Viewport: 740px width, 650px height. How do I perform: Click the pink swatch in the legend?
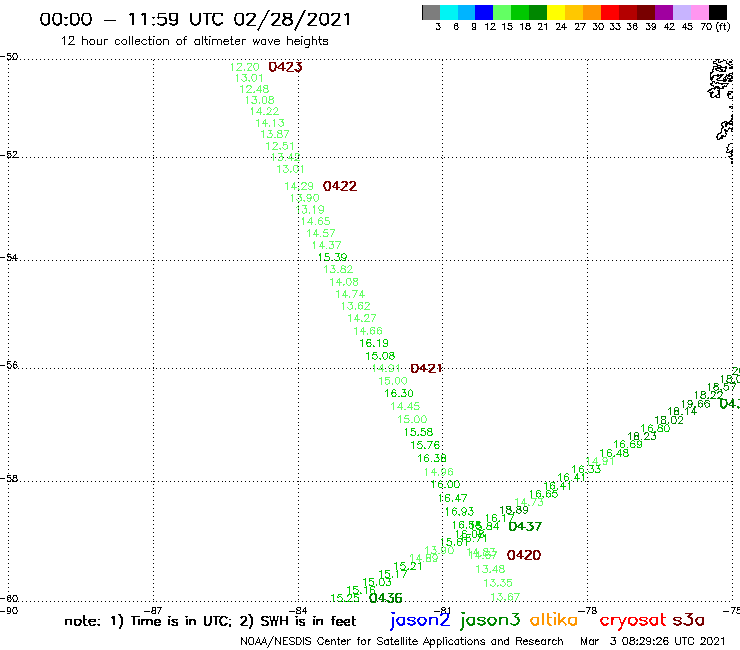699,12
